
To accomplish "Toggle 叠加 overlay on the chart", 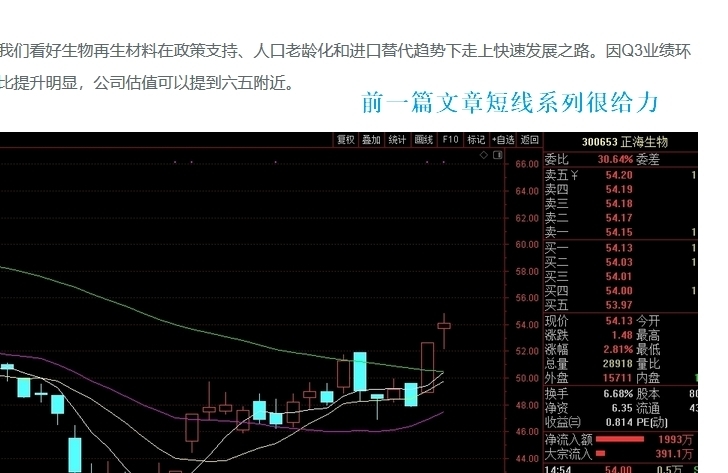I will (371, 140).
